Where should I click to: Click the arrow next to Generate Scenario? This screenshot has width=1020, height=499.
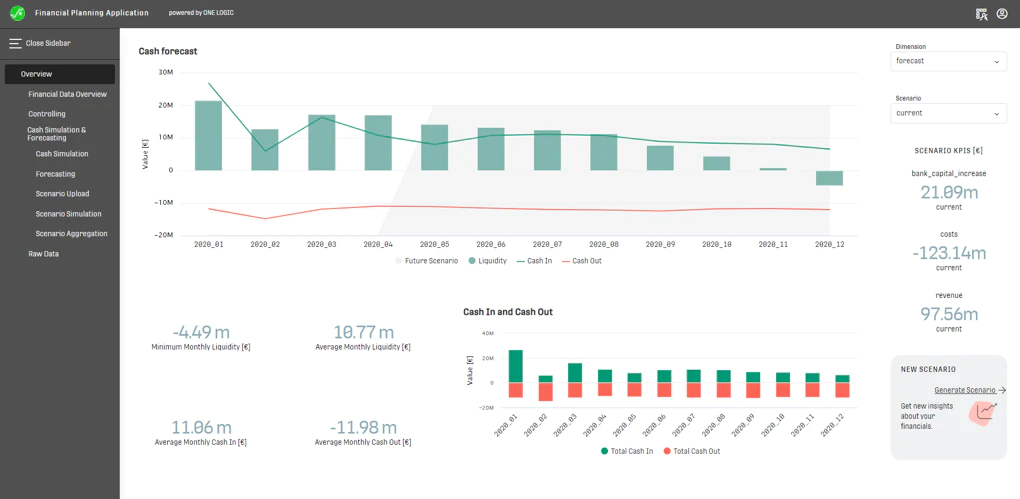click(x=1002, y=390)
